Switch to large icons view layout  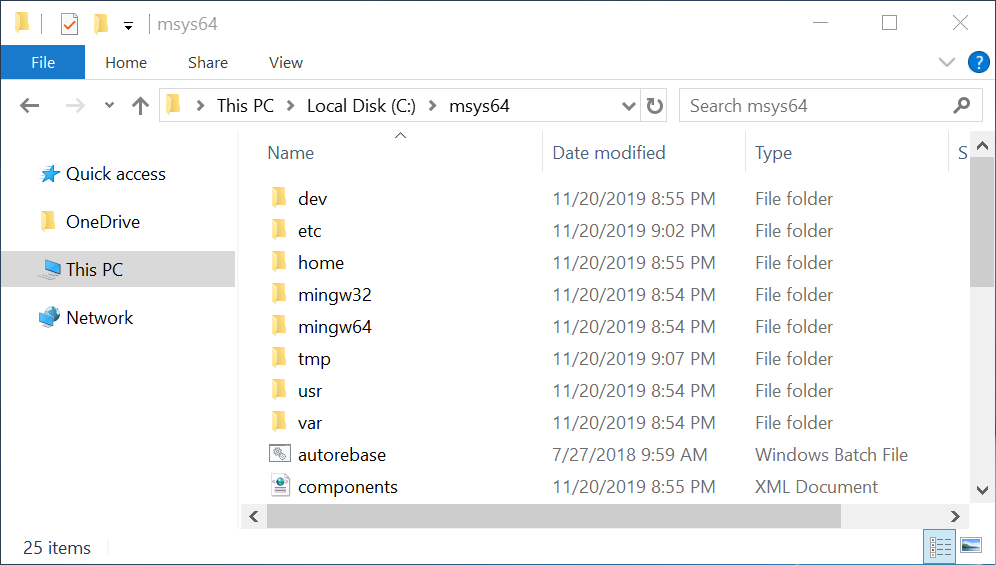pyautogui.click(x=970, y=546)
